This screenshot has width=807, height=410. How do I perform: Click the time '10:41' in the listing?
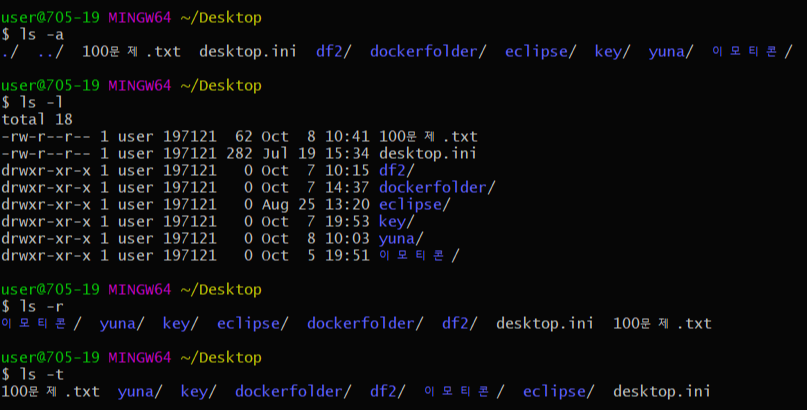coord(347,136)
